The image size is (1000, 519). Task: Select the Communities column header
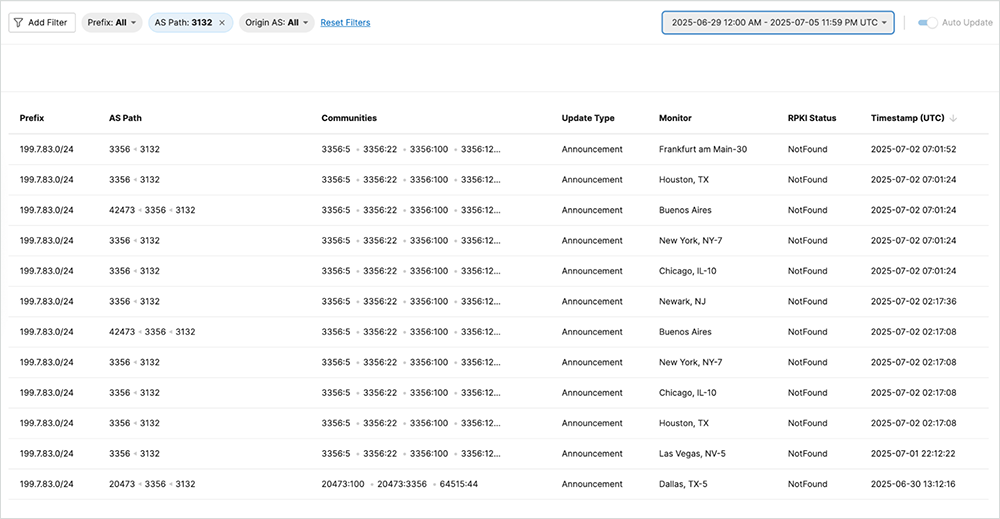[349, 118]
